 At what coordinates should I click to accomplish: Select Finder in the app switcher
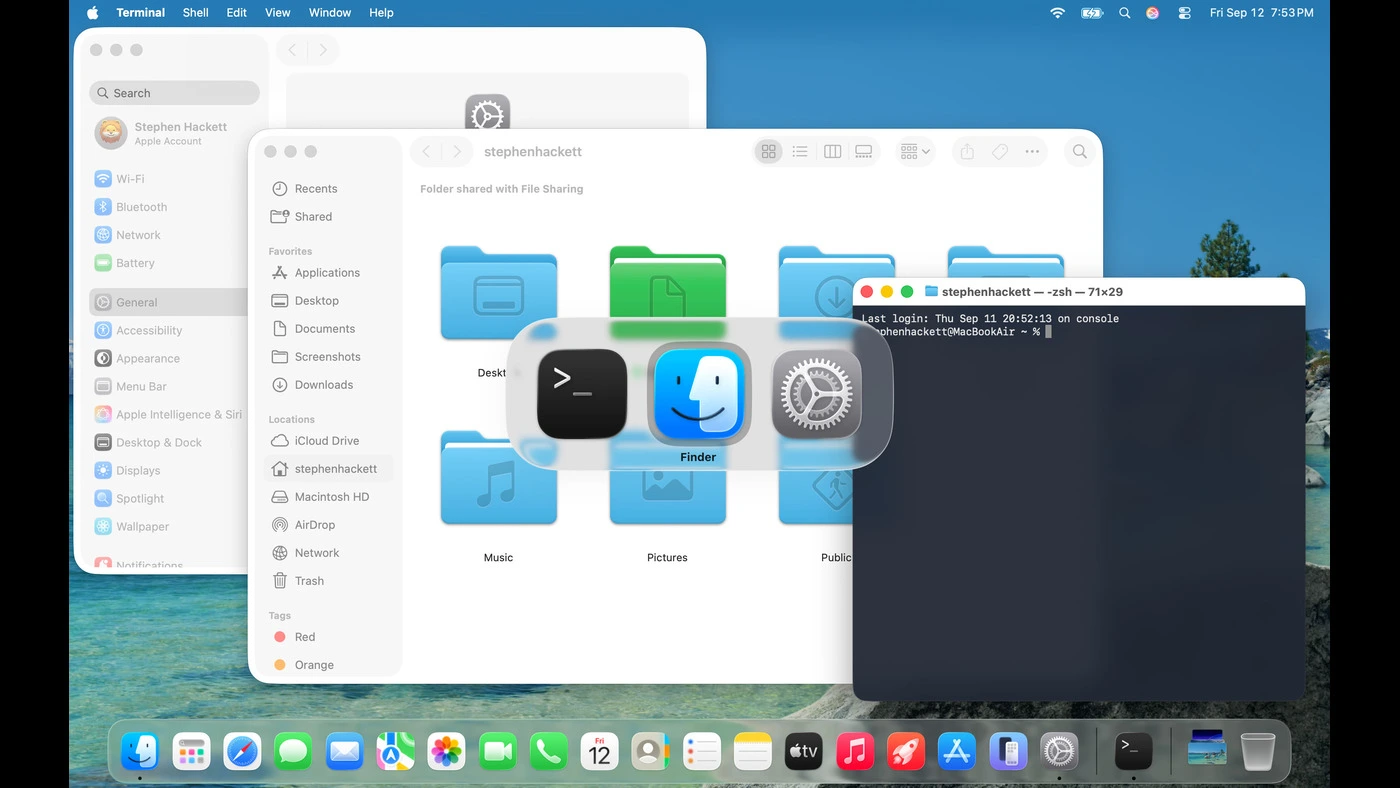[x=699, y=394]
